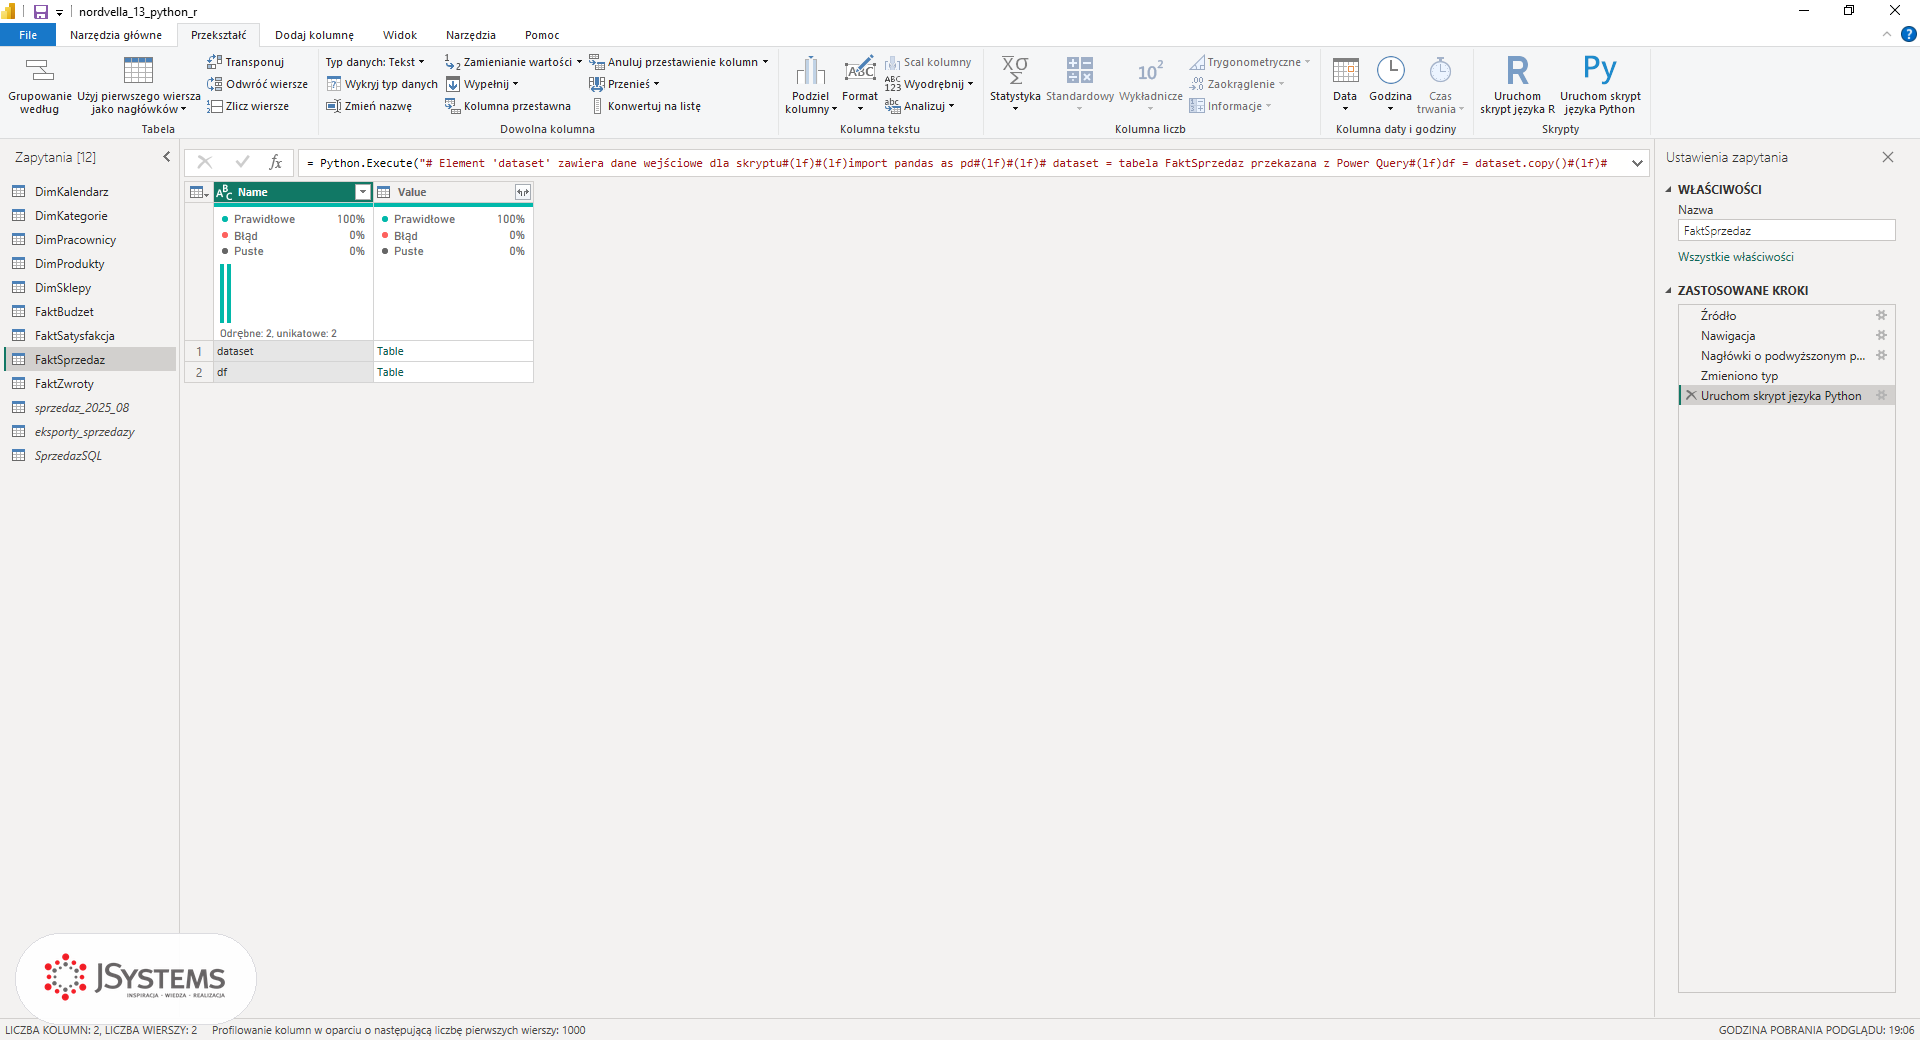Run a Python script from the ribbon
This screenshot has height=1040, width=1920.
1599,85
